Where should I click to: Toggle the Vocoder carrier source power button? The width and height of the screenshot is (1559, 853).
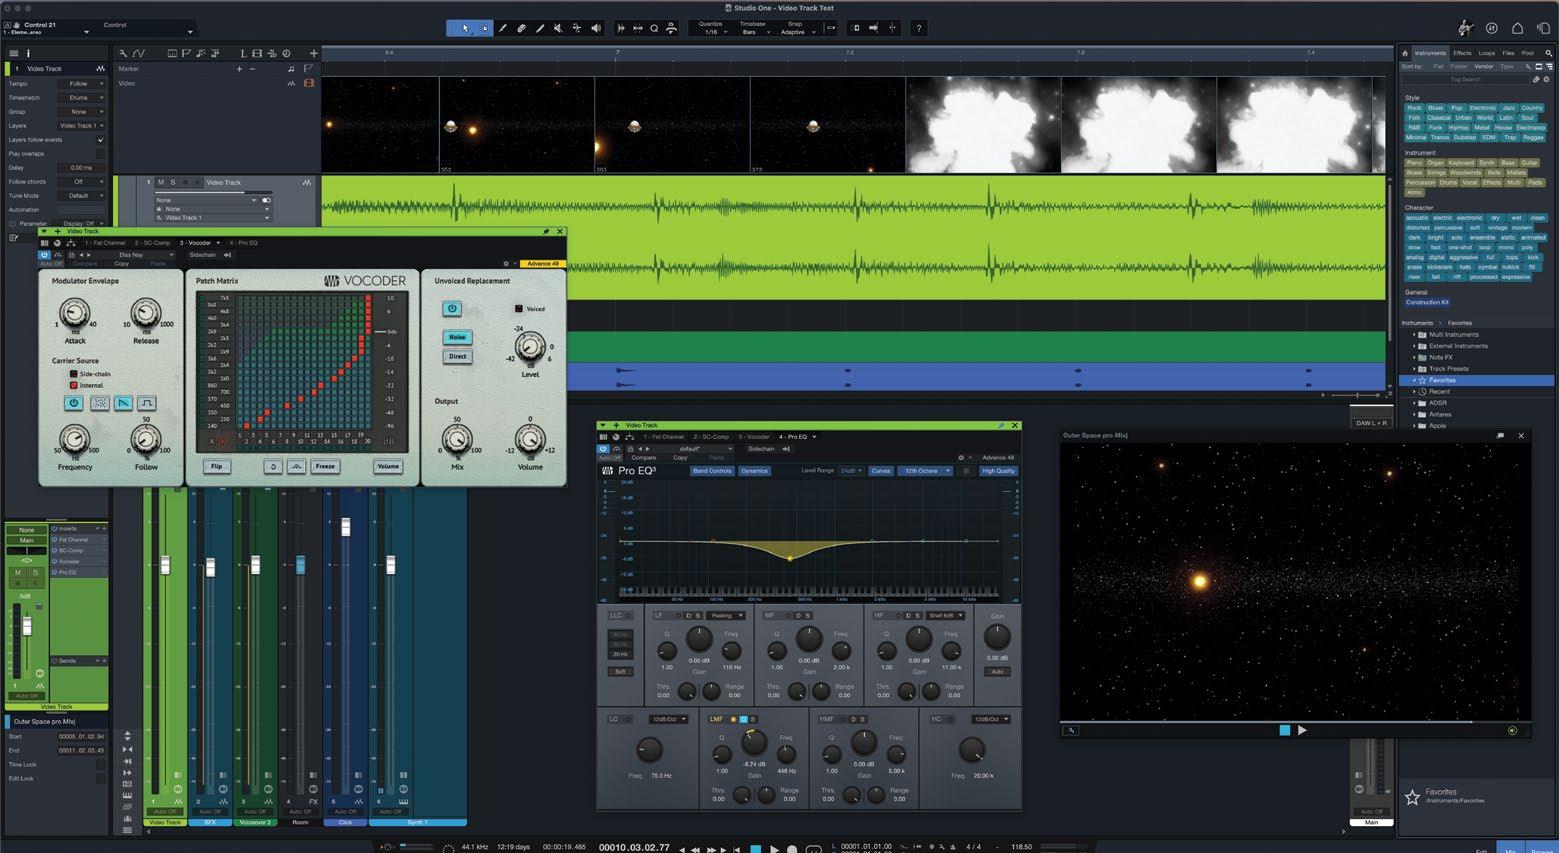point(74,403)
